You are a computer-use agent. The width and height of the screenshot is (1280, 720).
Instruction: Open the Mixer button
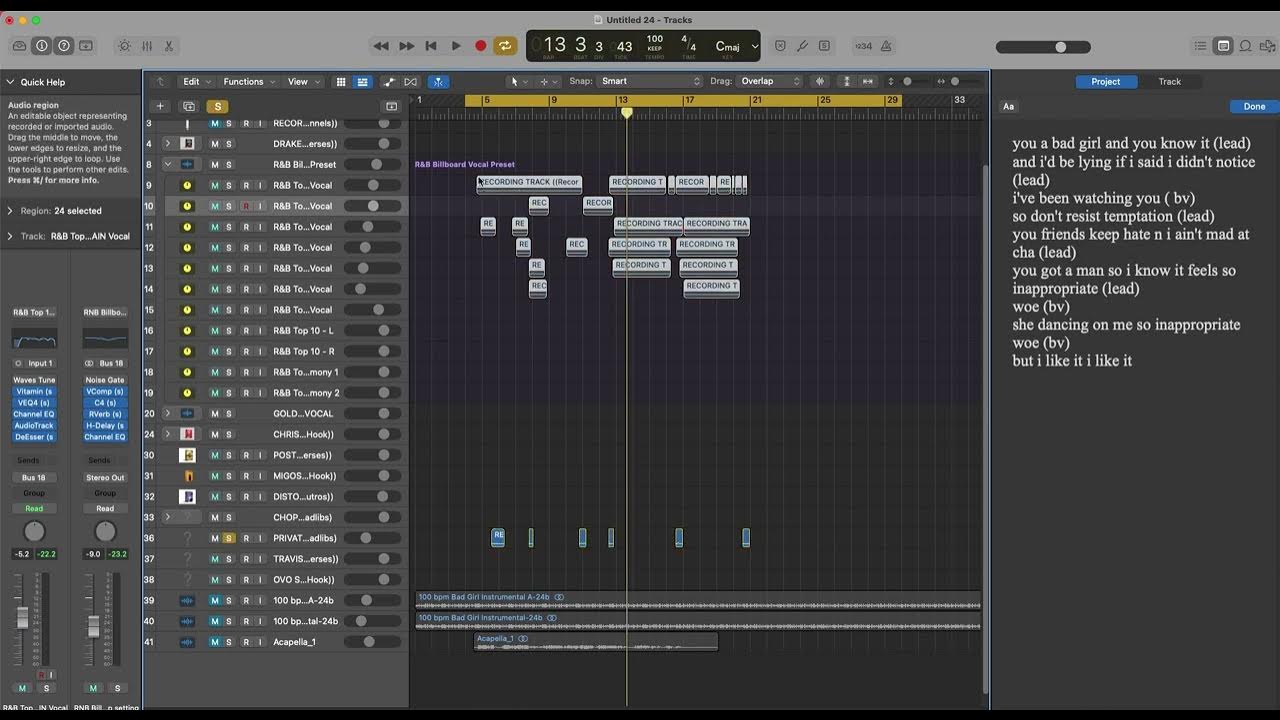[x=147, y=46]
